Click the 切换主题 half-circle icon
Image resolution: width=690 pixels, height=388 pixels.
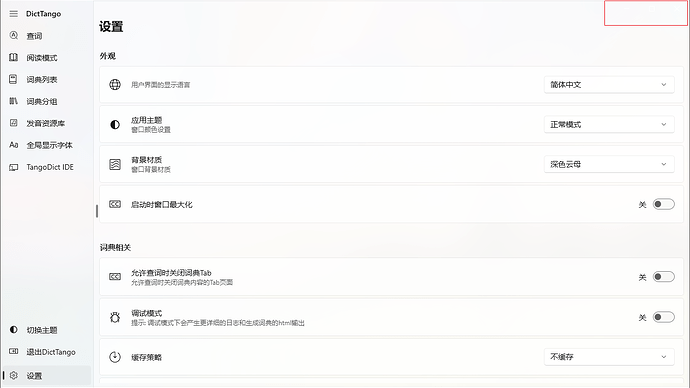(14, 329)
